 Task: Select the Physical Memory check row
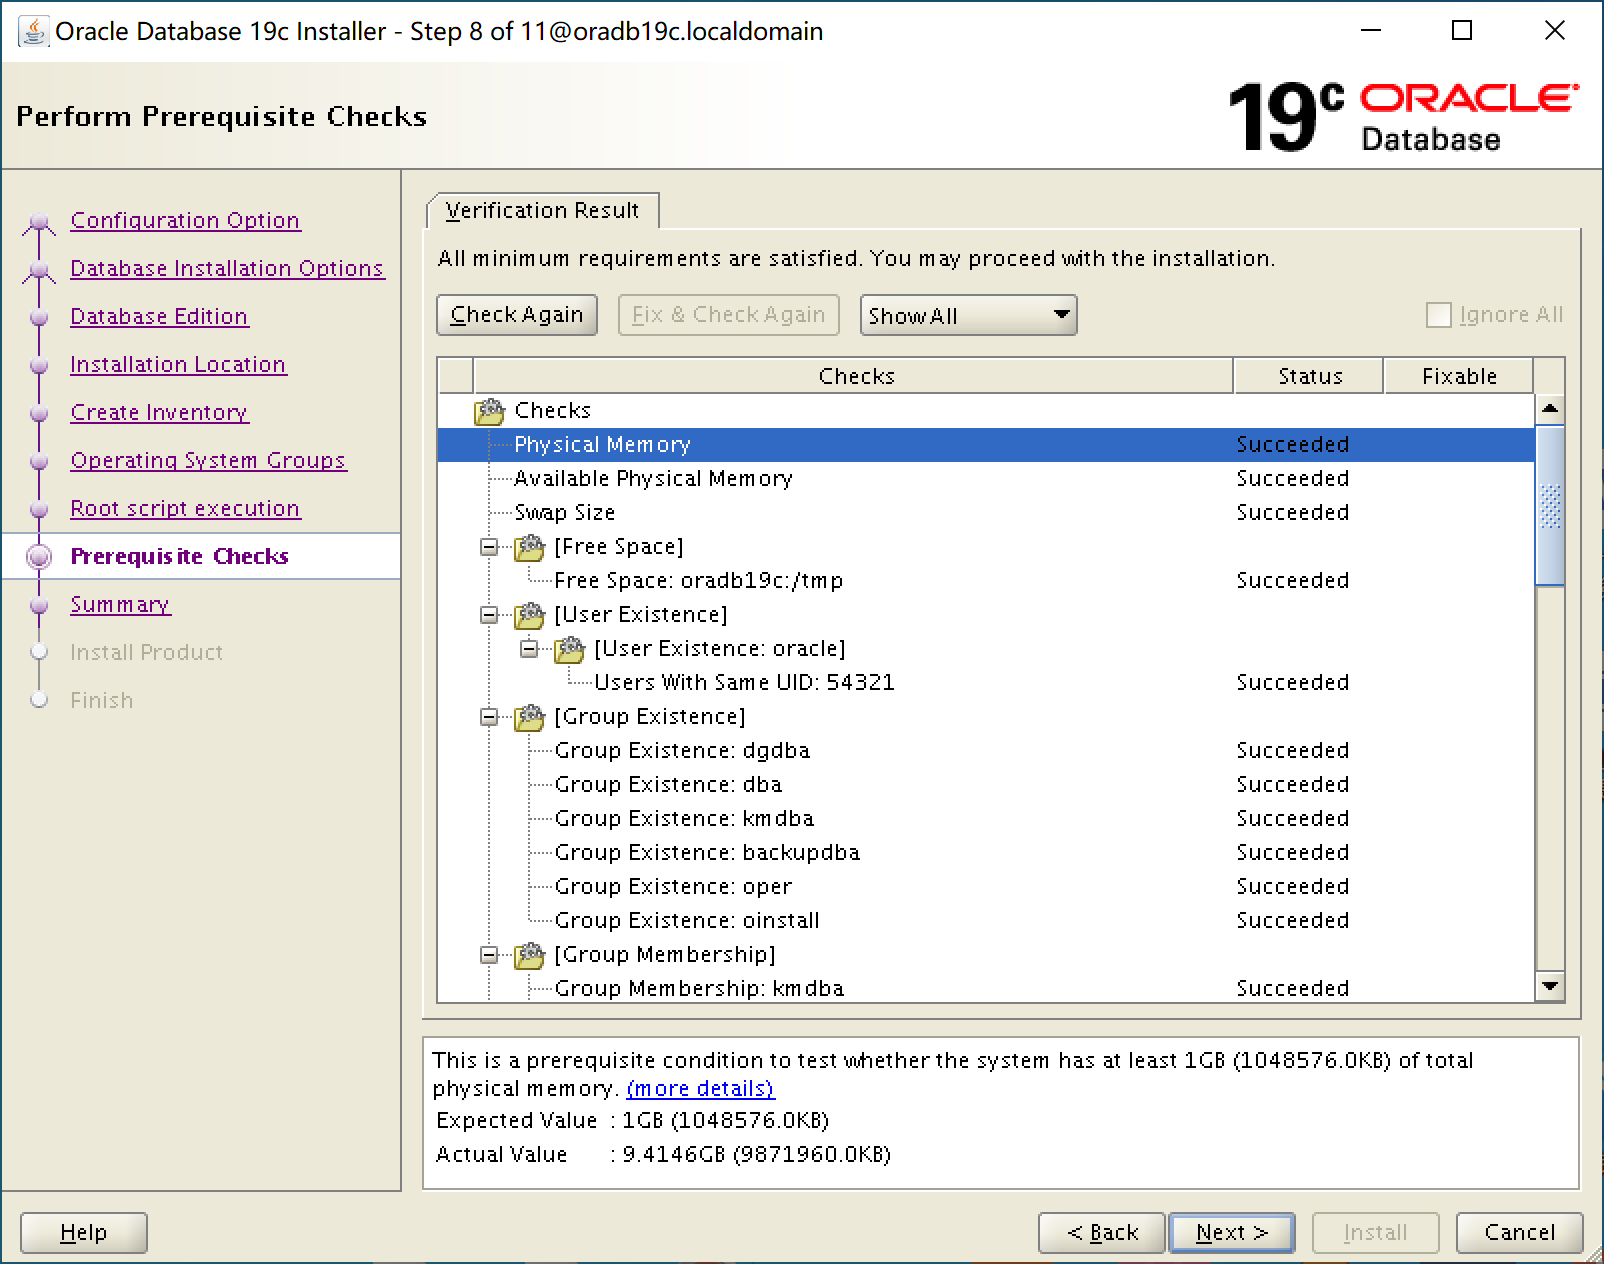pos(986,445)
